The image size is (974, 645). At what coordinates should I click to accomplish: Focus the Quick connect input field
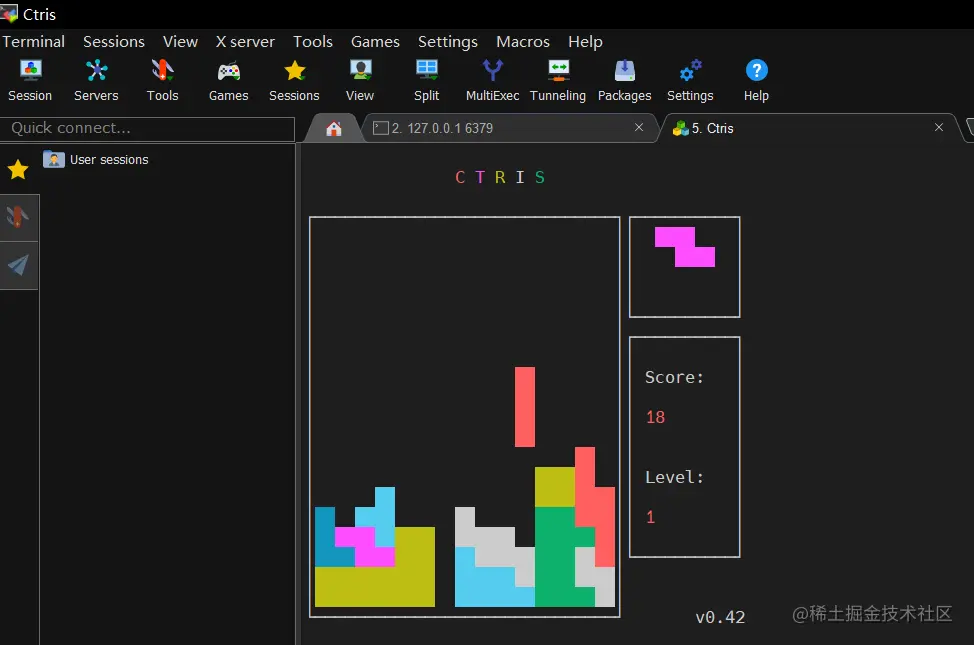[x=147, y=129]
